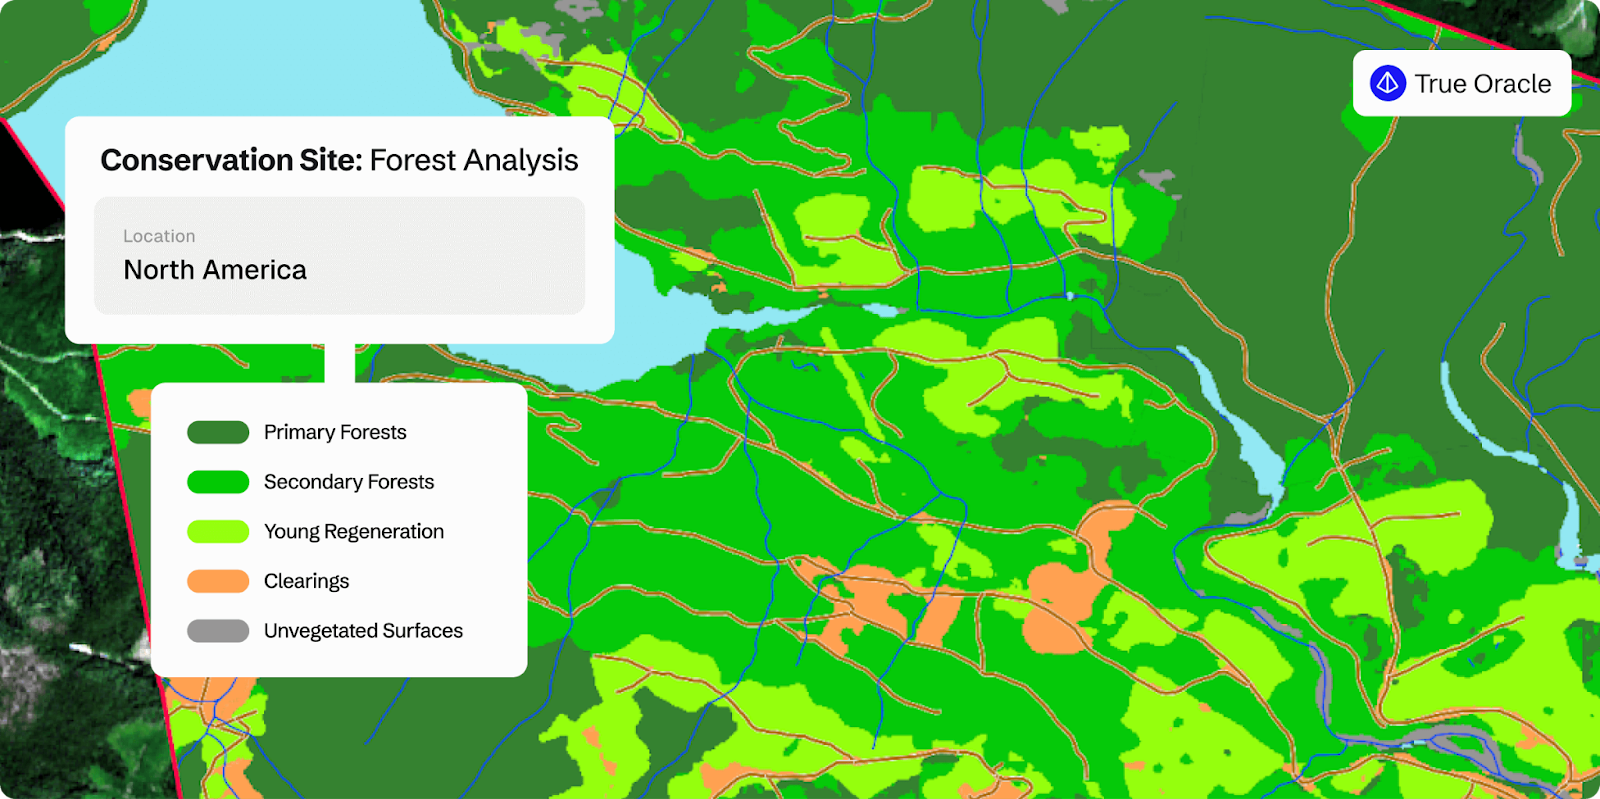The width and height of the screenshot is (1600, 799).
Task: Select the Unvegetated Surfaces gray swatch
Action: pos(218,631)
